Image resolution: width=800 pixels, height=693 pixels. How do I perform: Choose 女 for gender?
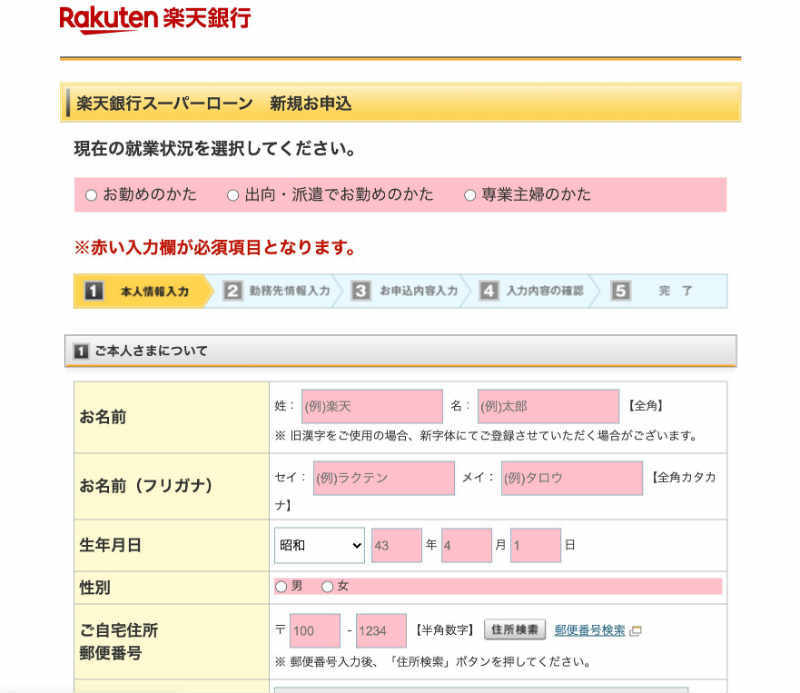(x=327, y=586)
